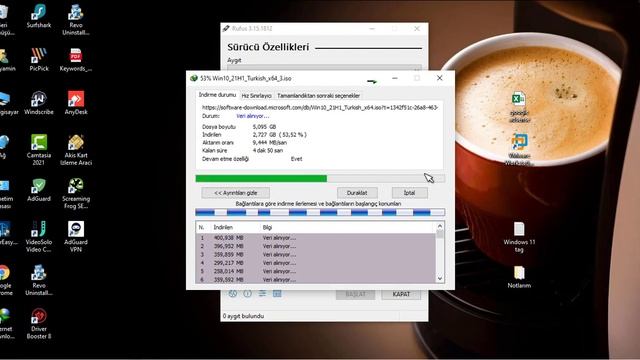Viewport: 640px width, 360px height.
Task: Show the Rufus log icon
Action: click(x=277, y=294)
